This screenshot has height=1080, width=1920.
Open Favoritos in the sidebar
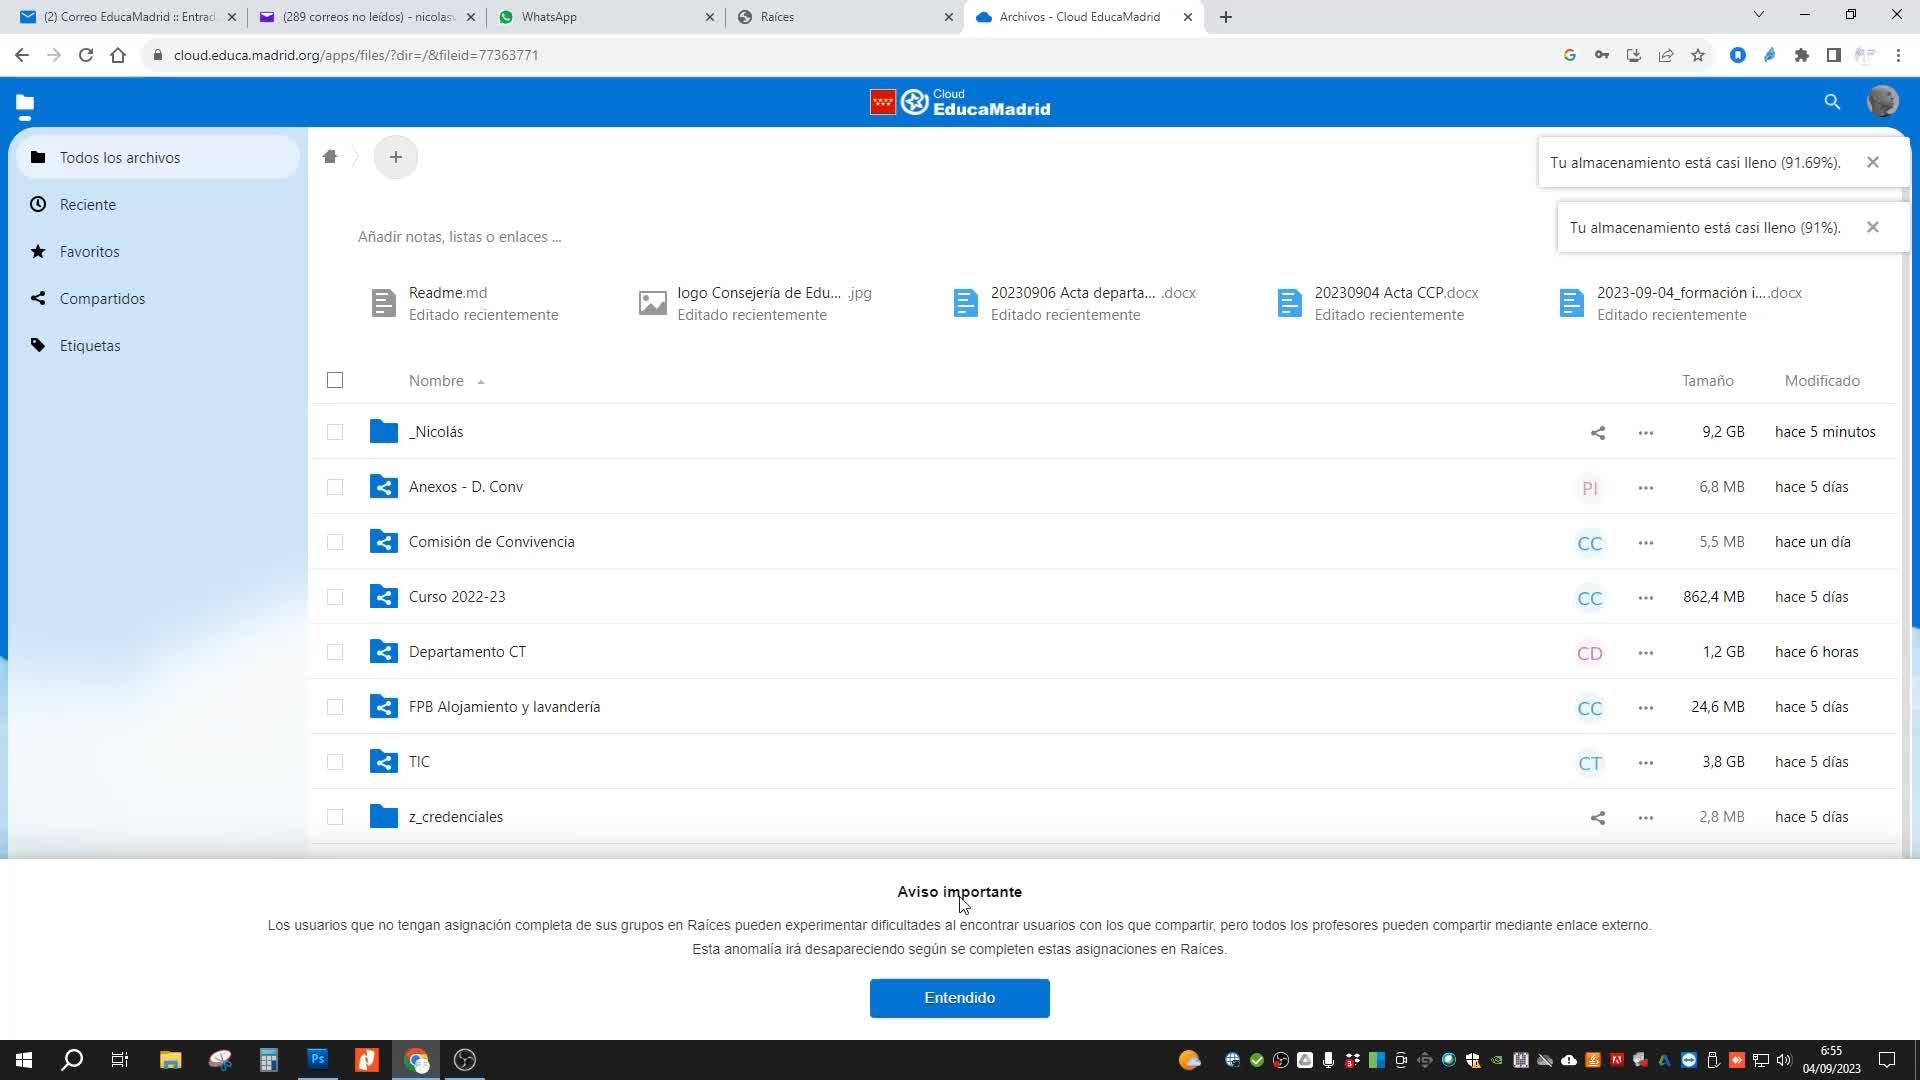[89, 252]
